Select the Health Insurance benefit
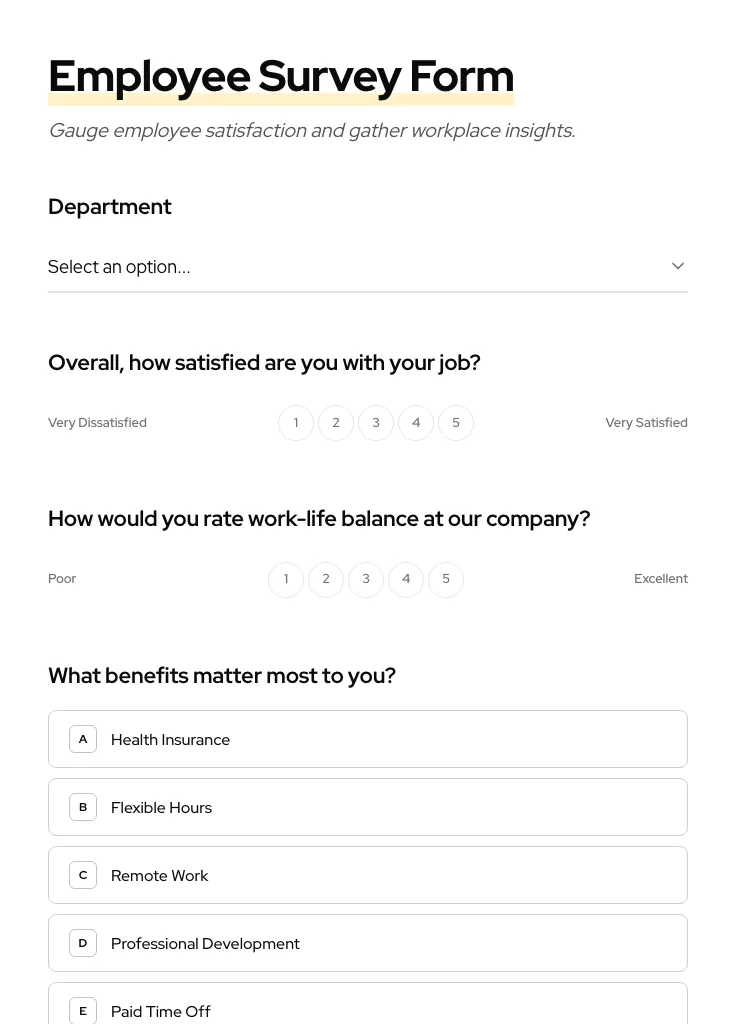The width and height of the screenshot is (736, 1024). [x=368, y=739]
